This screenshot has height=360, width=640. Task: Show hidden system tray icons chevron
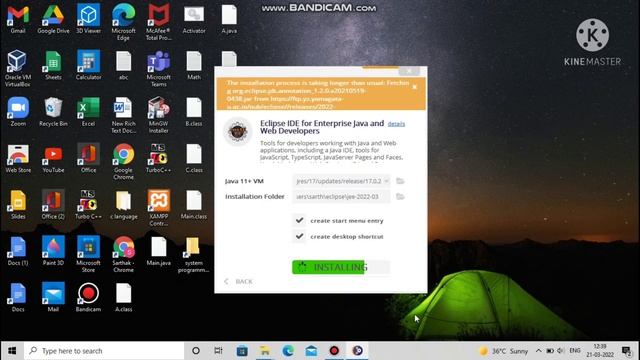[538, 351]
